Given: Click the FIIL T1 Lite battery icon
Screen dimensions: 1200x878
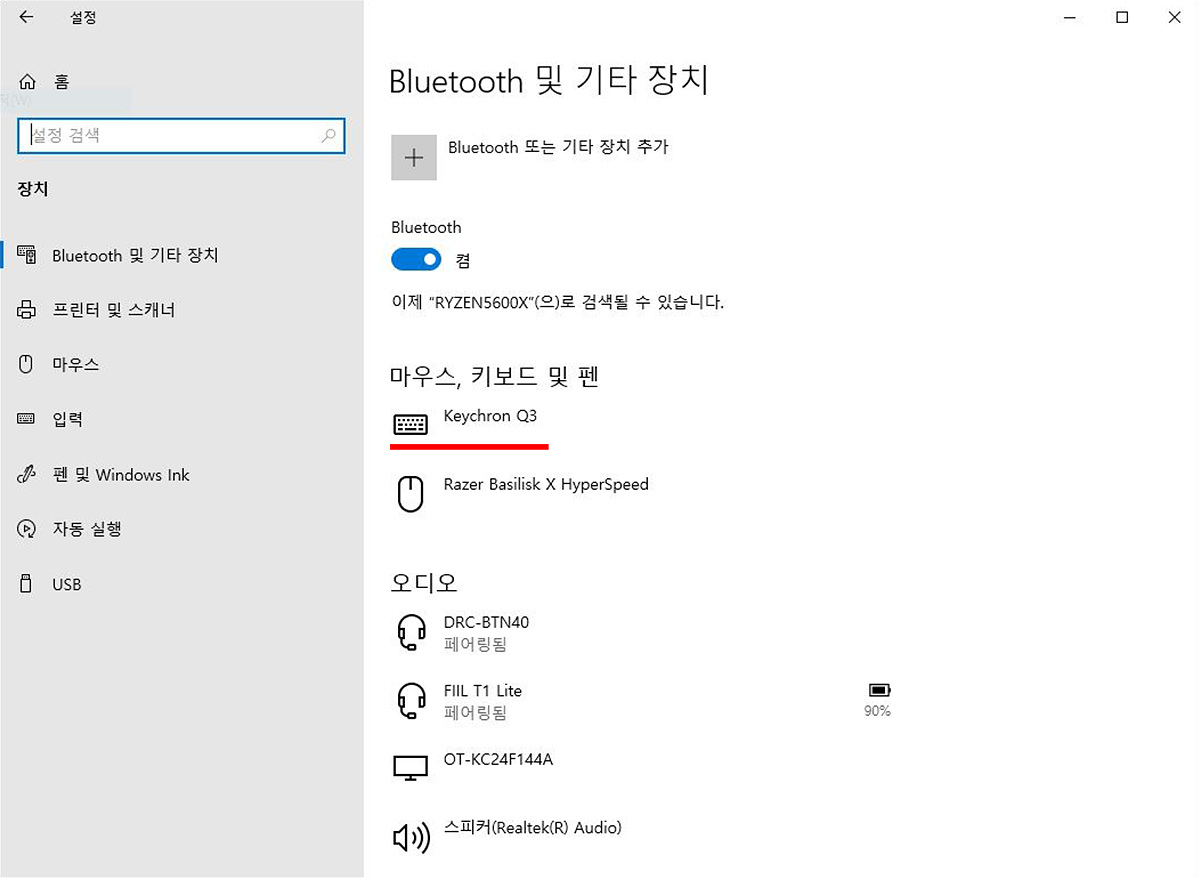Looking at the screenshot, I should click(879, 690).
